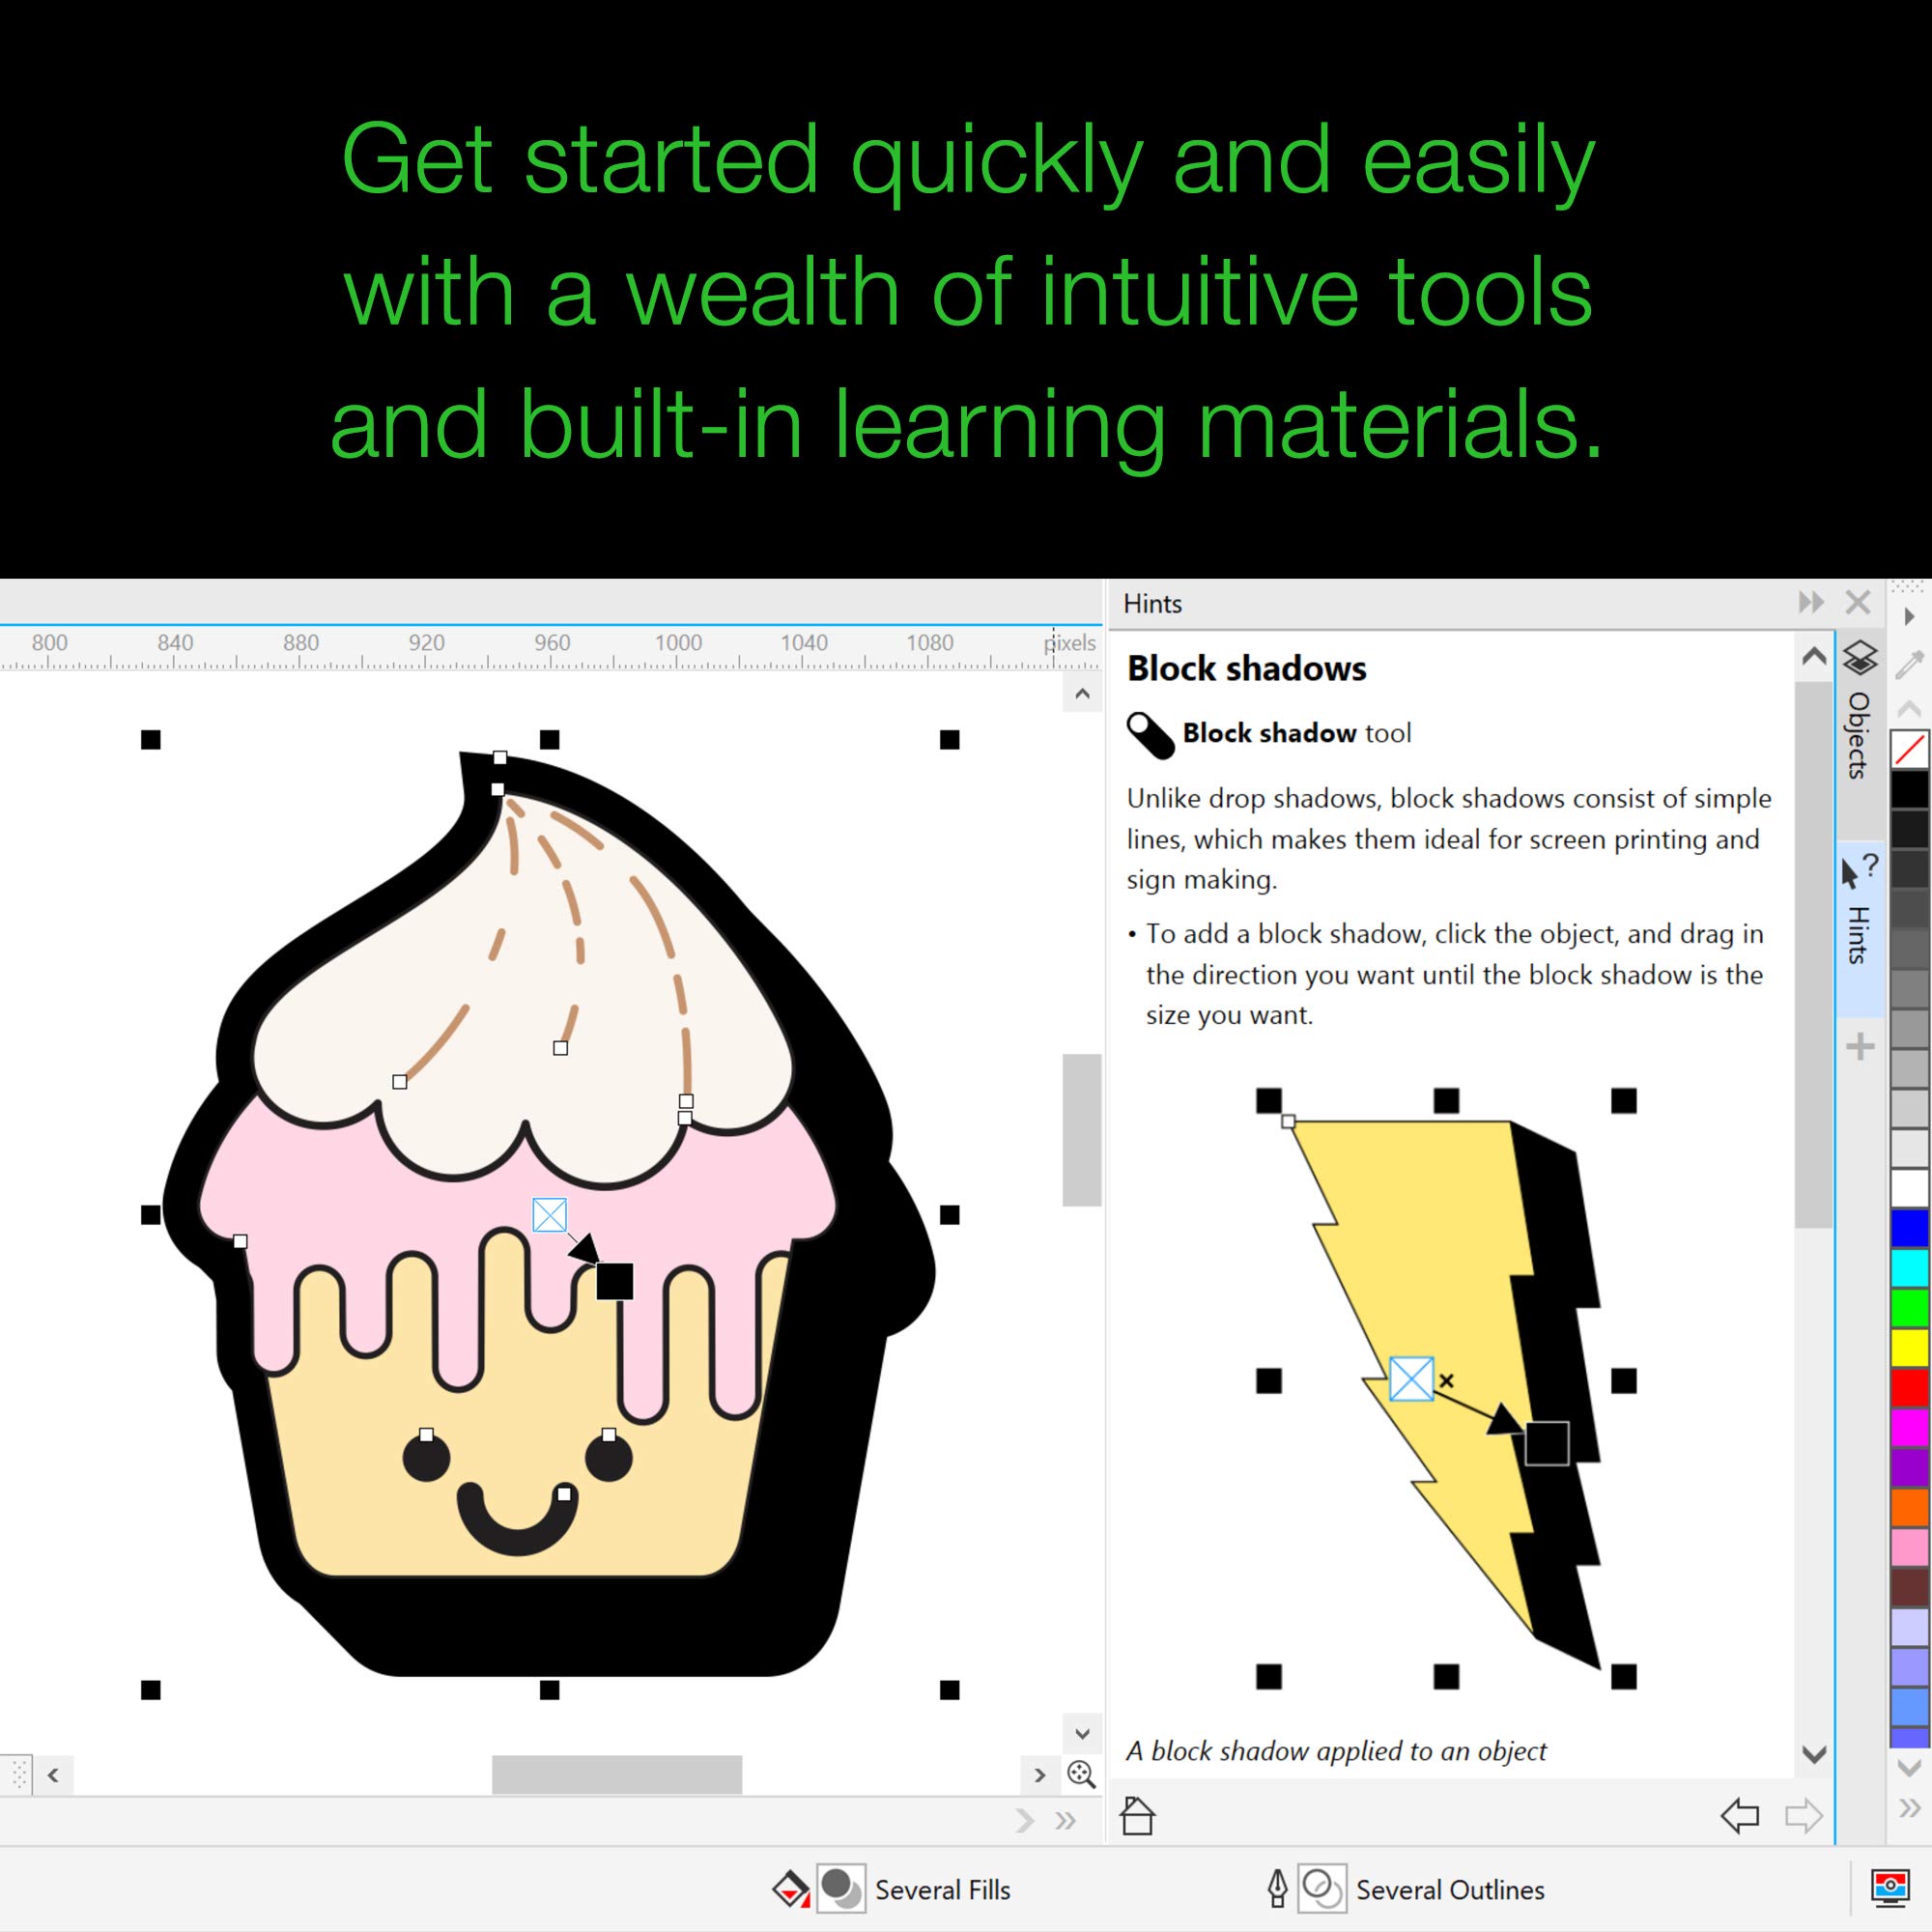Click the Several Outlines swatch indicator
Viewport: 1932px width, 1932px height.
click(x=1322, y=1889)
